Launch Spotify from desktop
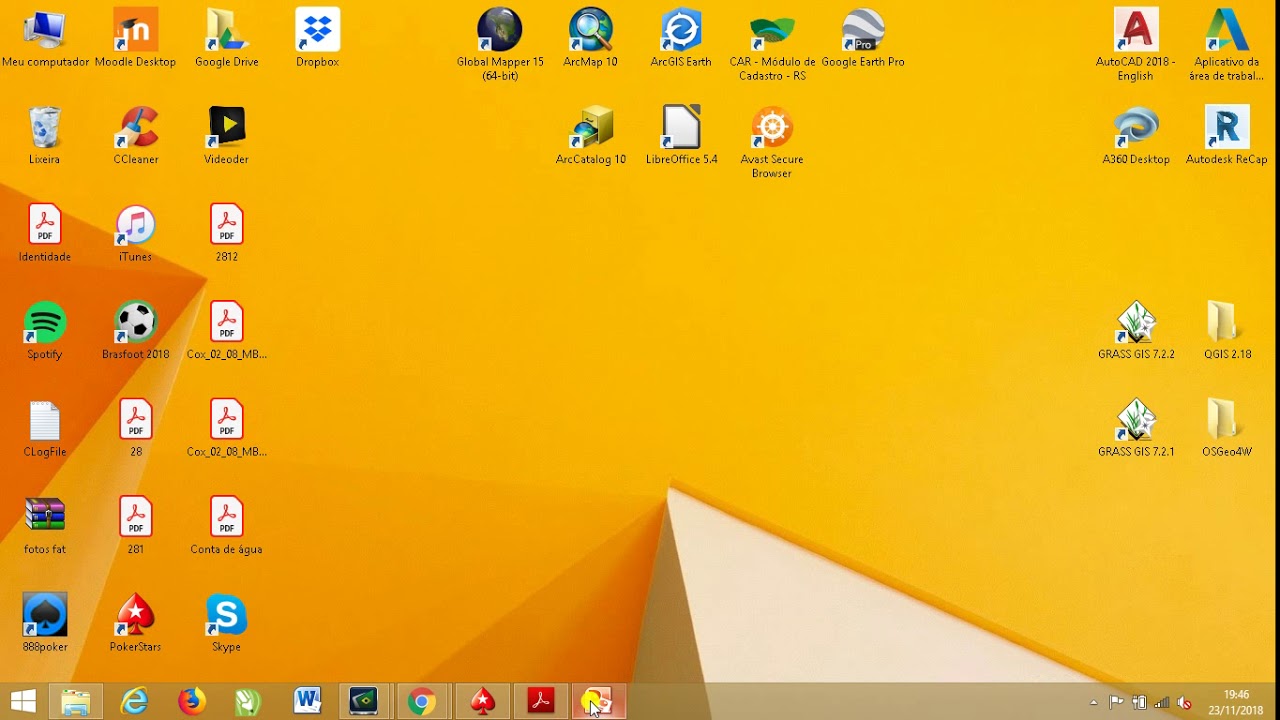The height and width of the screenshot is (720, 1280). tap(45, 330)
